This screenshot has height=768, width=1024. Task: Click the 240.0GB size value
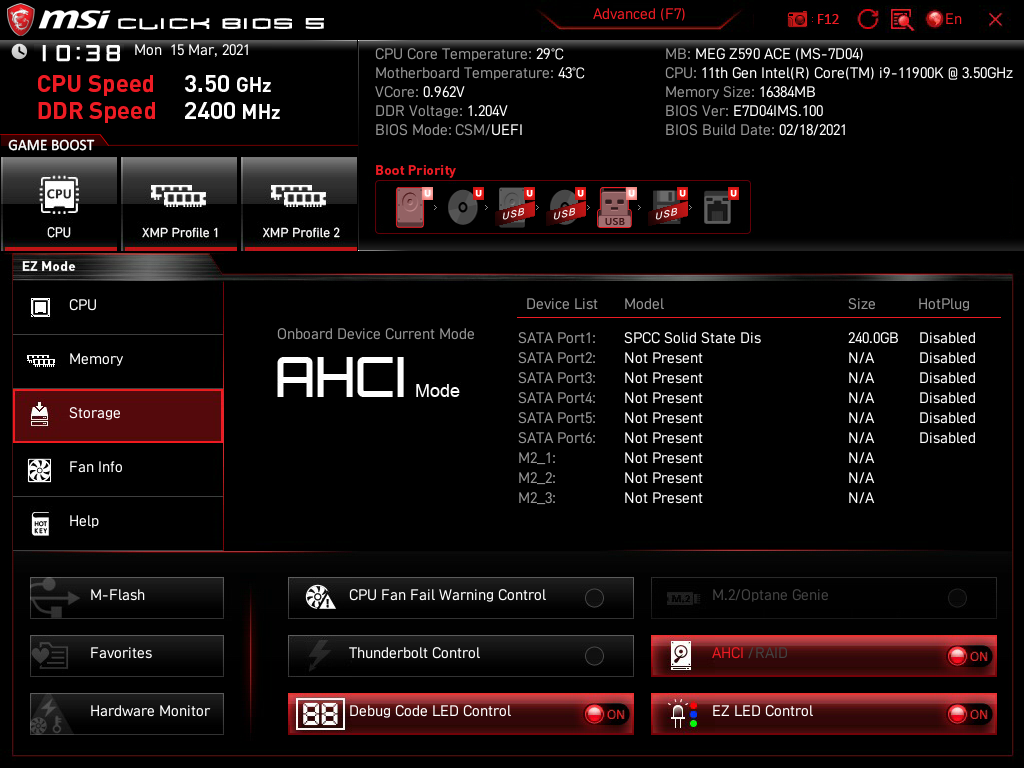873,338
